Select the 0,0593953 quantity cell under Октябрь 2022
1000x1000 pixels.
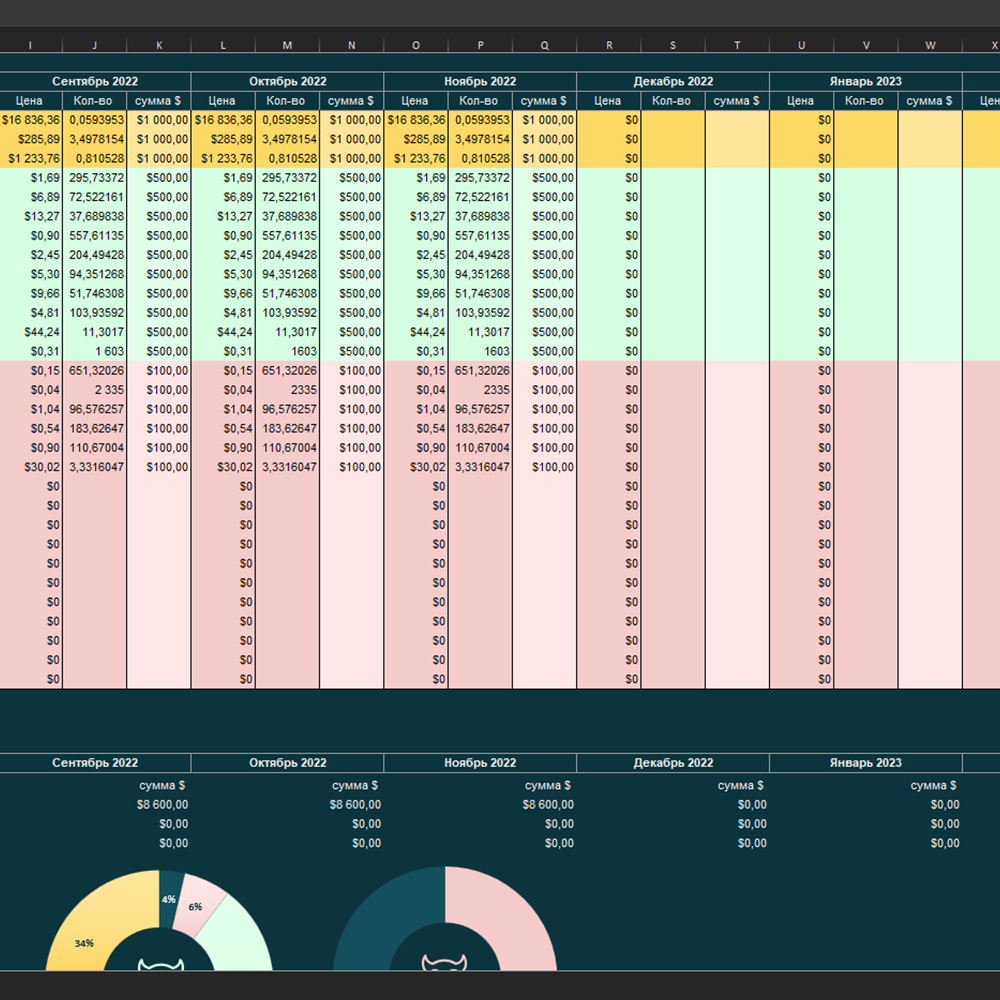(288, 120)
